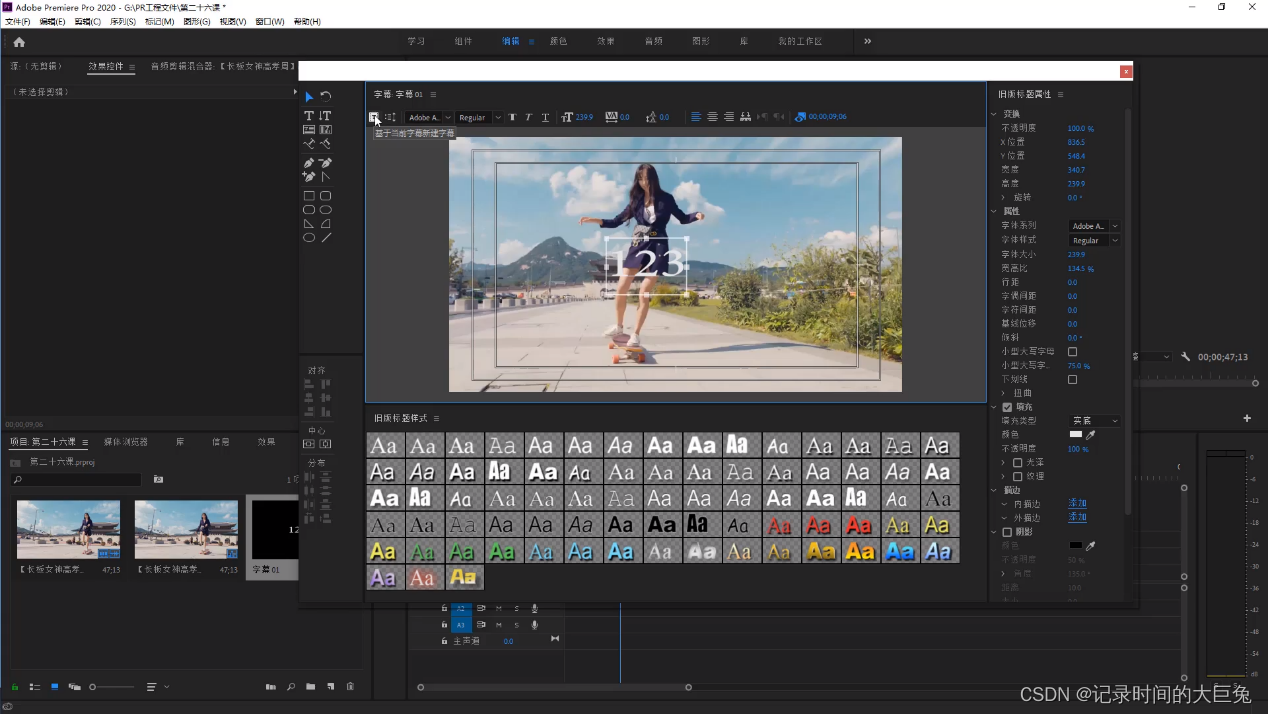
Task: Center-align the title text
Action: (712, 117)
